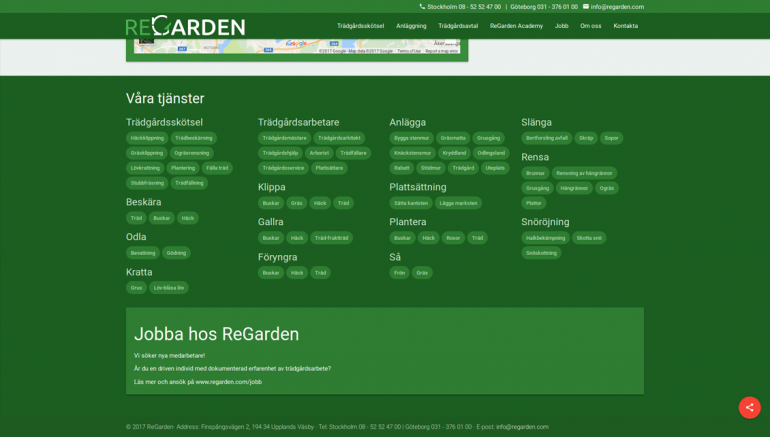The image size is (770, 437).
Task: Click the Bortforsling avfall tag
Action: pyautogui.click(x=547, y=138)
